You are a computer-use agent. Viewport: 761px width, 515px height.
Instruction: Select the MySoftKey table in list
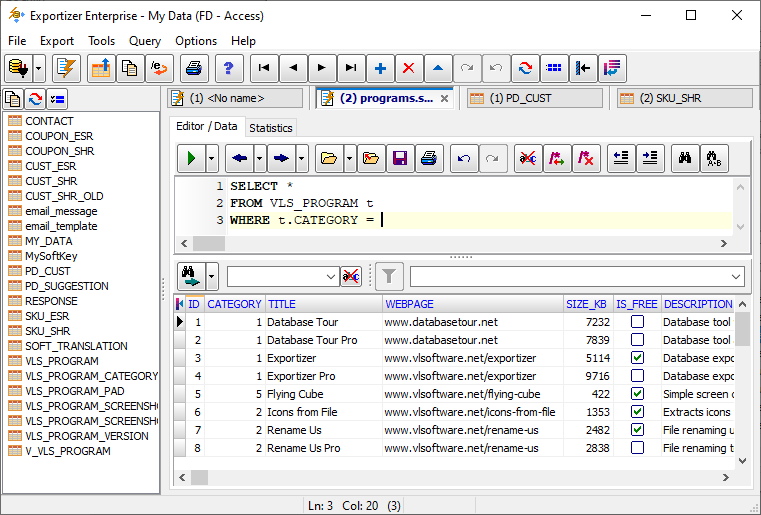51,256
